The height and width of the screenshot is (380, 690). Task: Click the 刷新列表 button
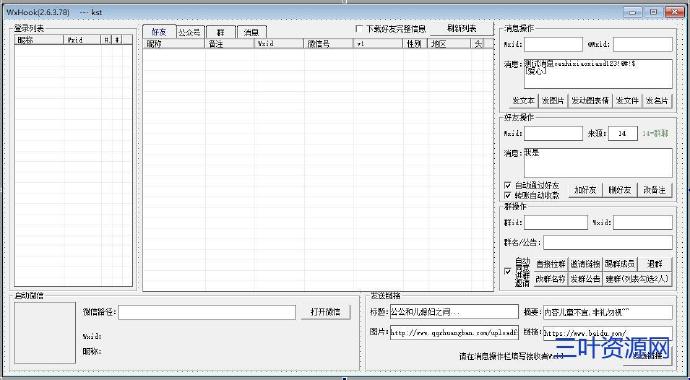click(461, 29)
